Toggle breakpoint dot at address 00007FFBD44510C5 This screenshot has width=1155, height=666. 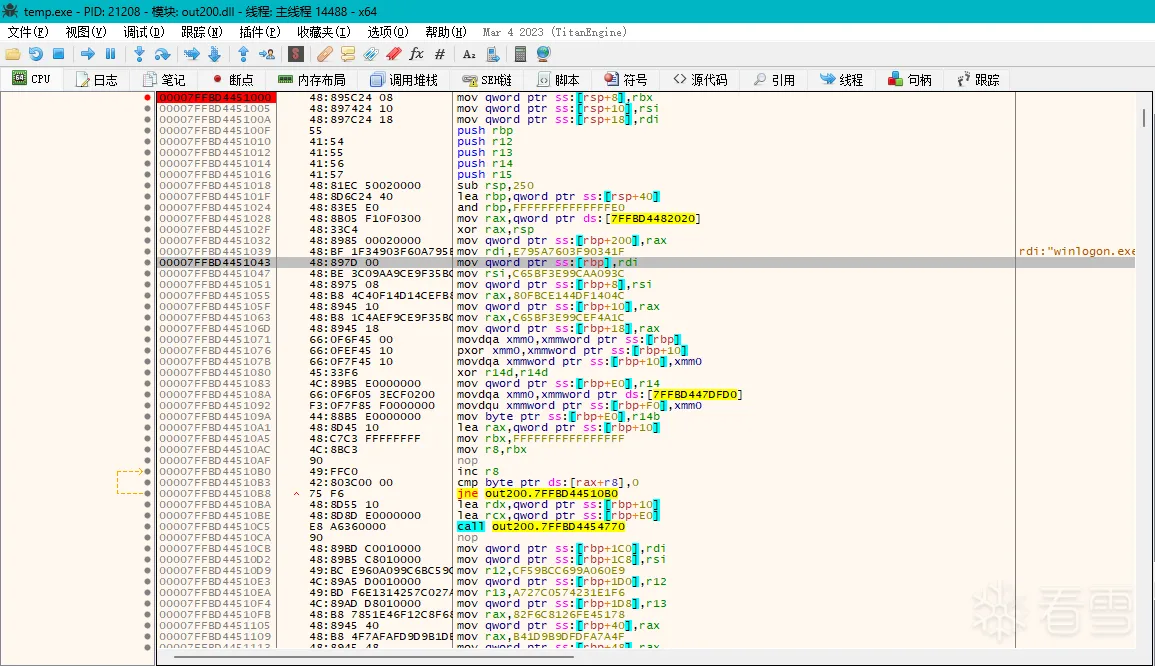pos(148,526)
